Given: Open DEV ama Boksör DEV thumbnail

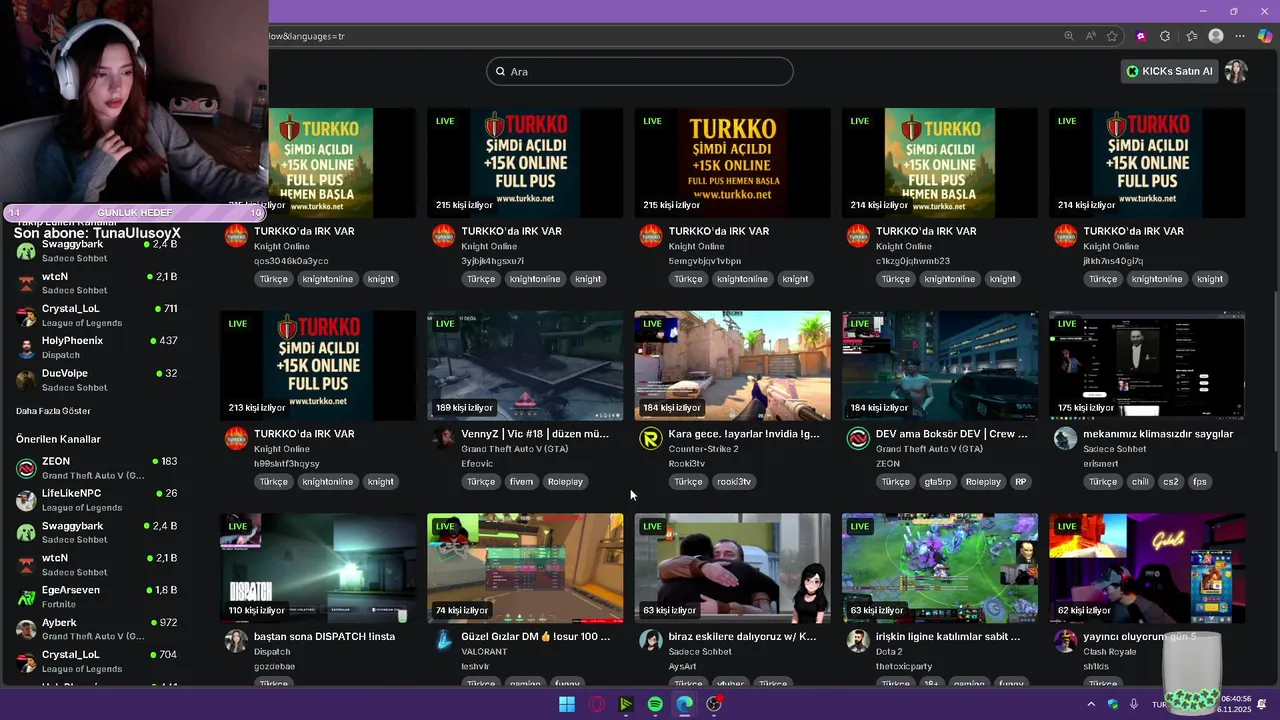Looking at the screenshot, I should click(940, 365).
